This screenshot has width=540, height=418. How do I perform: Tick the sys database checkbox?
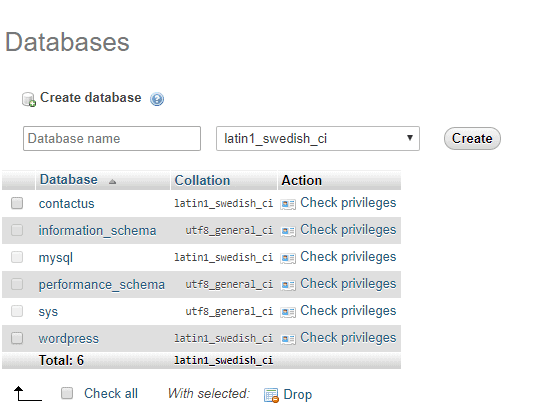pyautogui.click(x=17, y=311)
